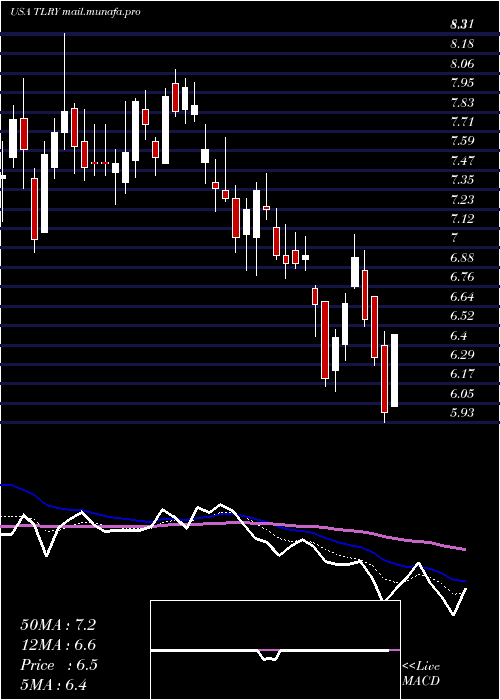Click the USA TLRY mail.munafa.pro header text
500x700 pixels.
tap(75, 12)
